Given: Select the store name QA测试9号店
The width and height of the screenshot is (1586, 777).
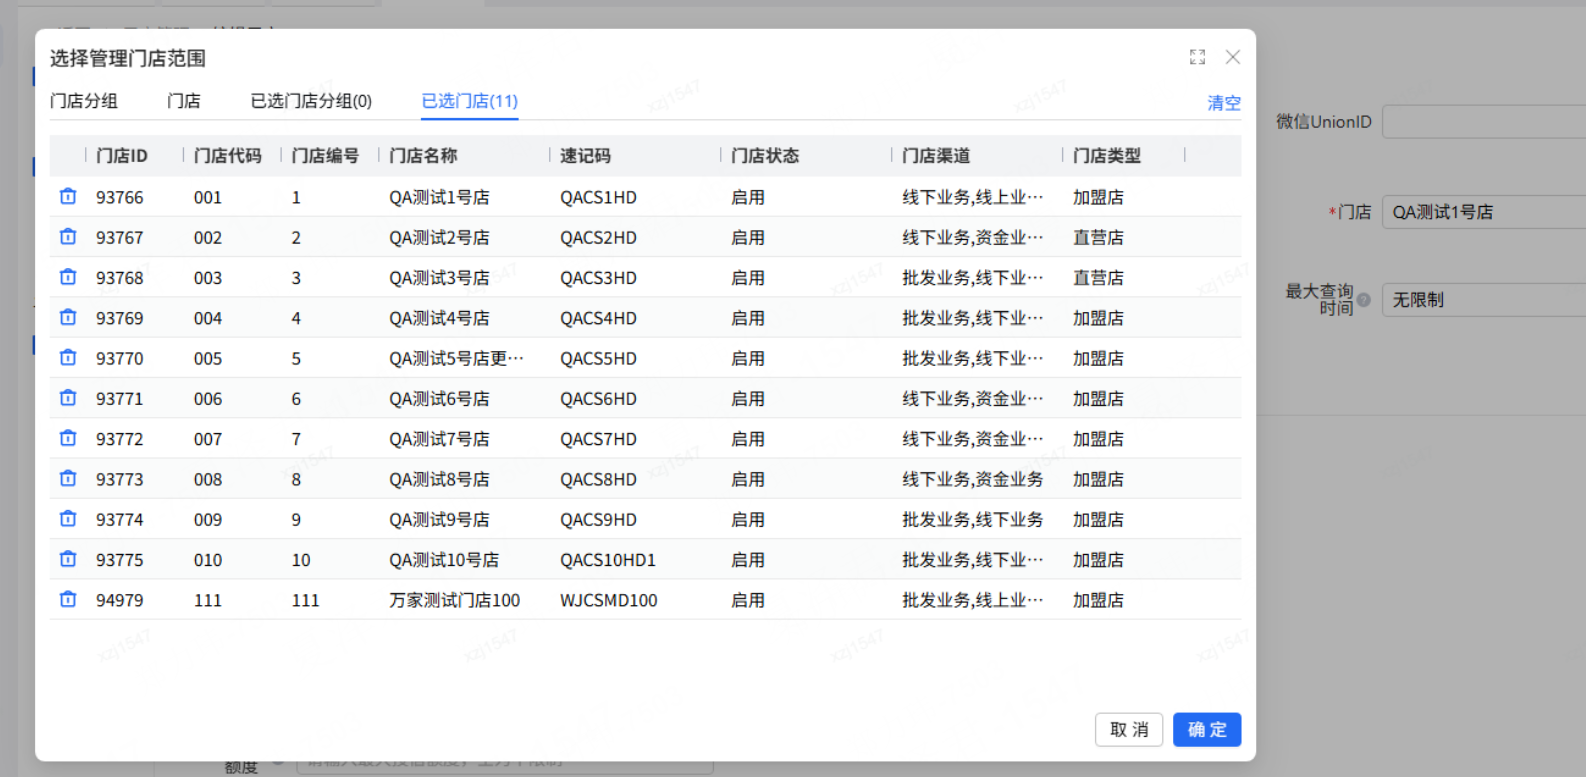Looking at the screenshot, I should [440, 519].
